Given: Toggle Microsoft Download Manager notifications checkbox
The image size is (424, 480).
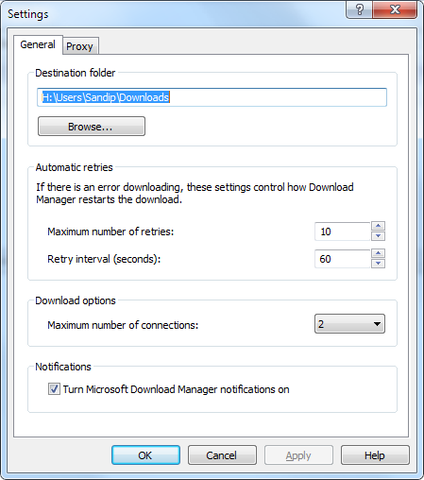Looking at the screenshot, I should pyautogui.click(x=54, y=389).
